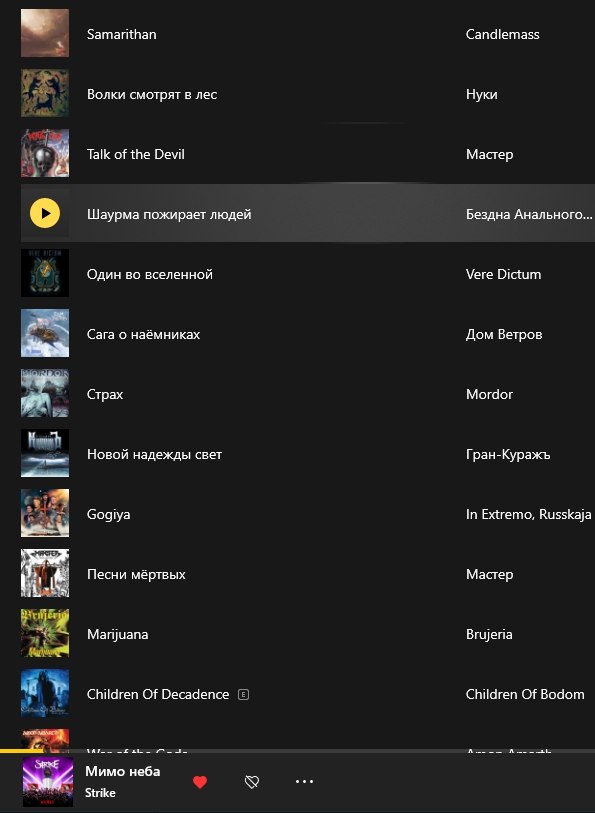Select Страх album cover by Mordor
Image resolution: width=595 pixels, height=813 pixels.
(45, 394)
